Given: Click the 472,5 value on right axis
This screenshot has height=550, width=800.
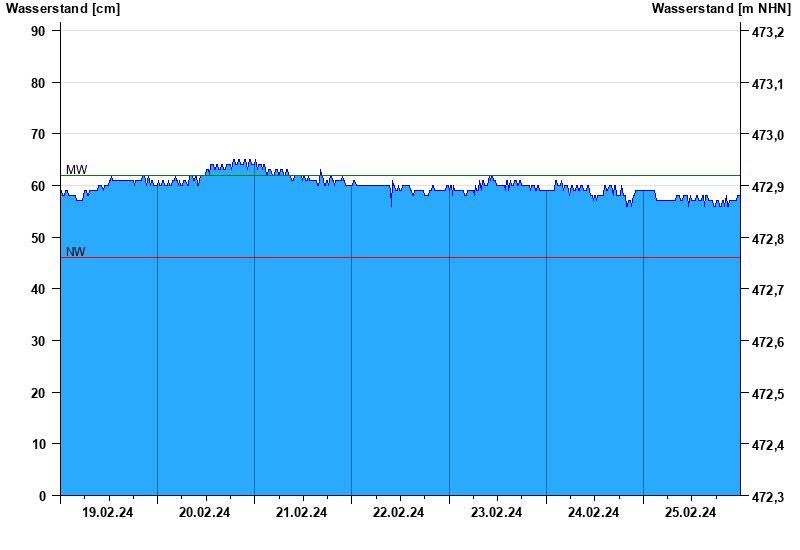Looking at the screenshot, I should coord(768,394).
